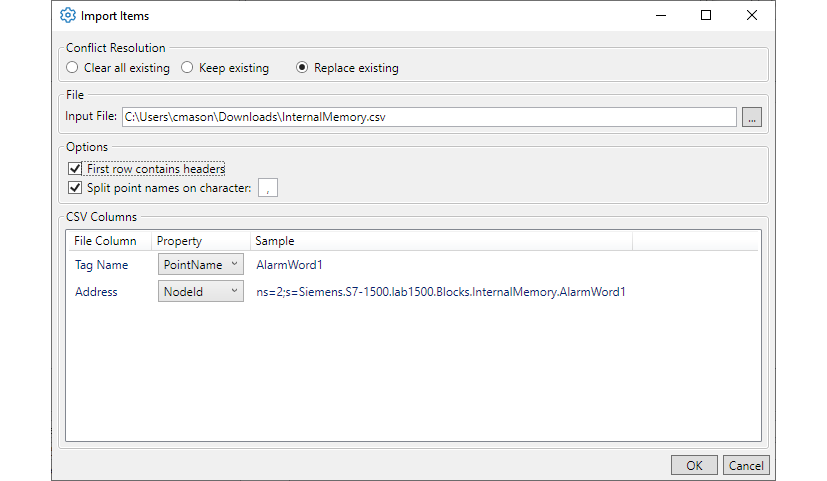Choose the Keep existing radio button
Viewport: 827px width, 481px height.
[187, 68]
